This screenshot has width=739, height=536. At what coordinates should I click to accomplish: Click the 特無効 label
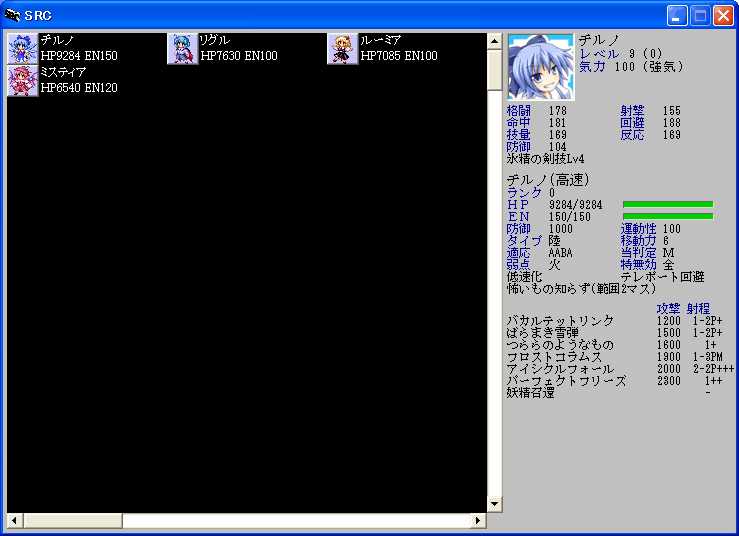pyautogui.click(x=638, y=265)
